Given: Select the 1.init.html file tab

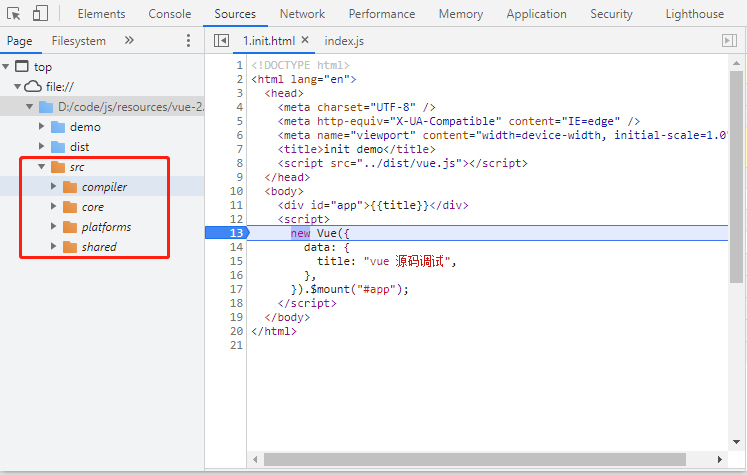Looking at the screenshot, I should pyautogui.click(x=269, y=41).
